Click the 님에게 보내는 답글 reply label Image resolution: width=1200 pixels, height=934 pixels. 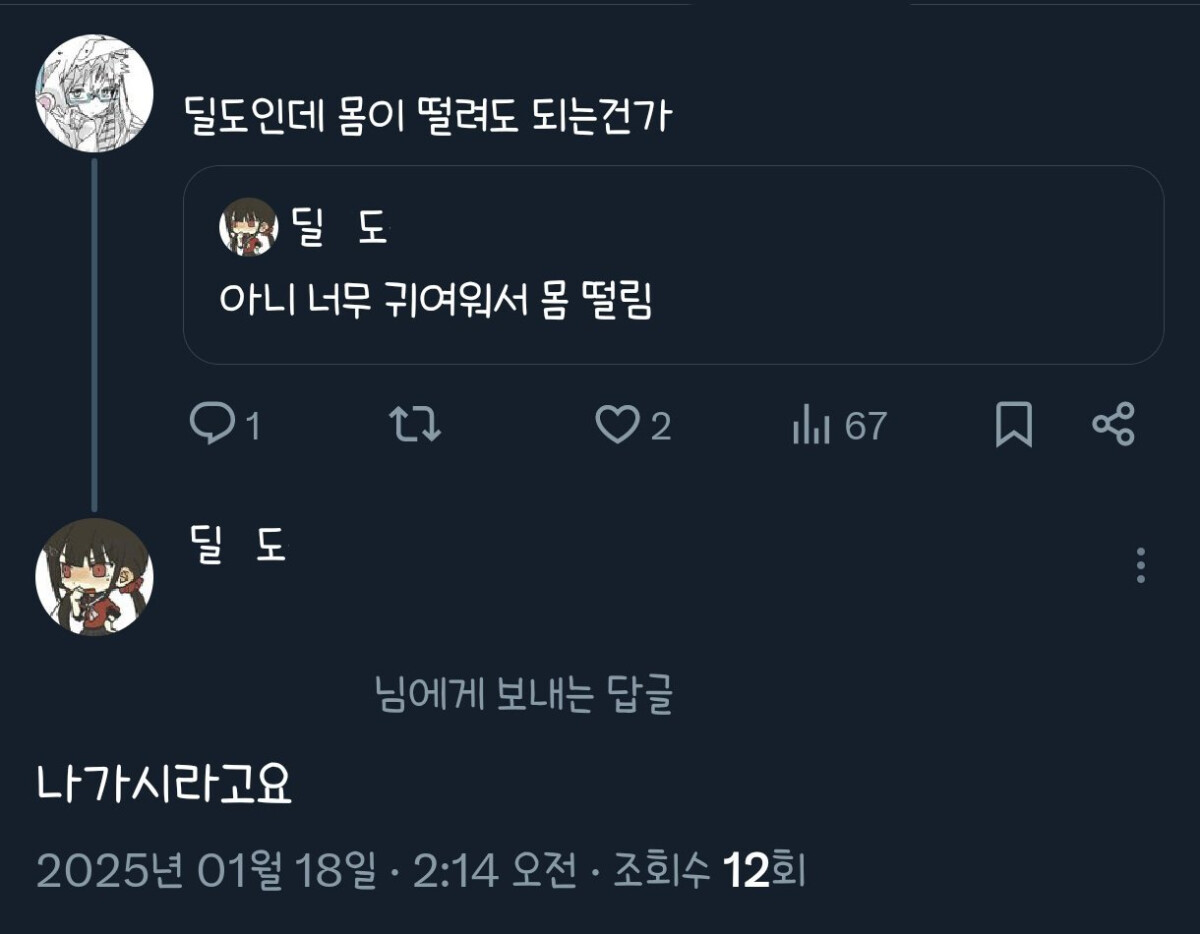523,695
